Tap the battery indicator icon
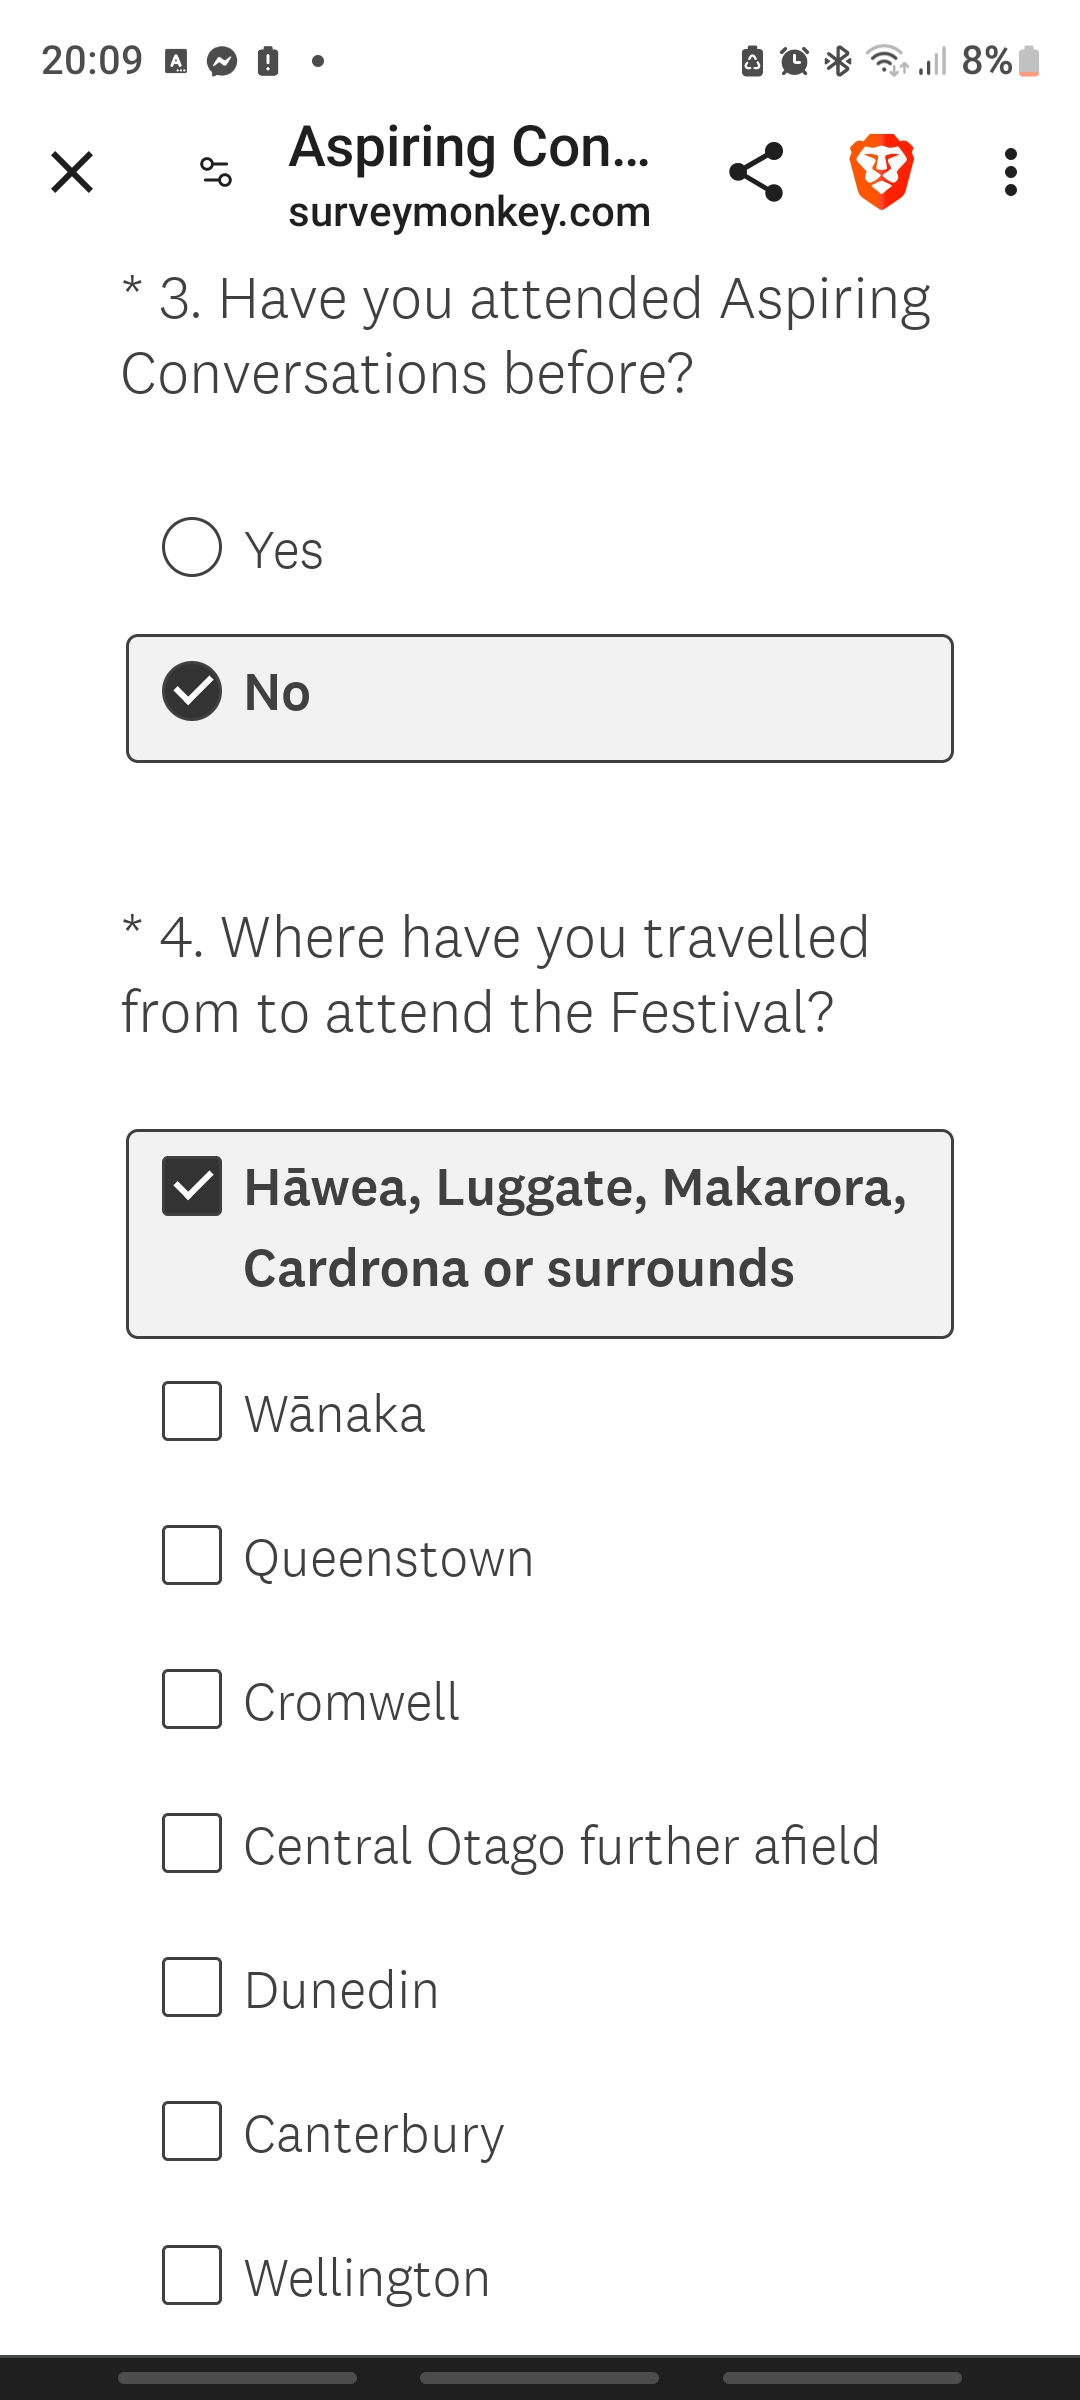Screen dimensions: 1080x2400 (x=1029, y=61)
